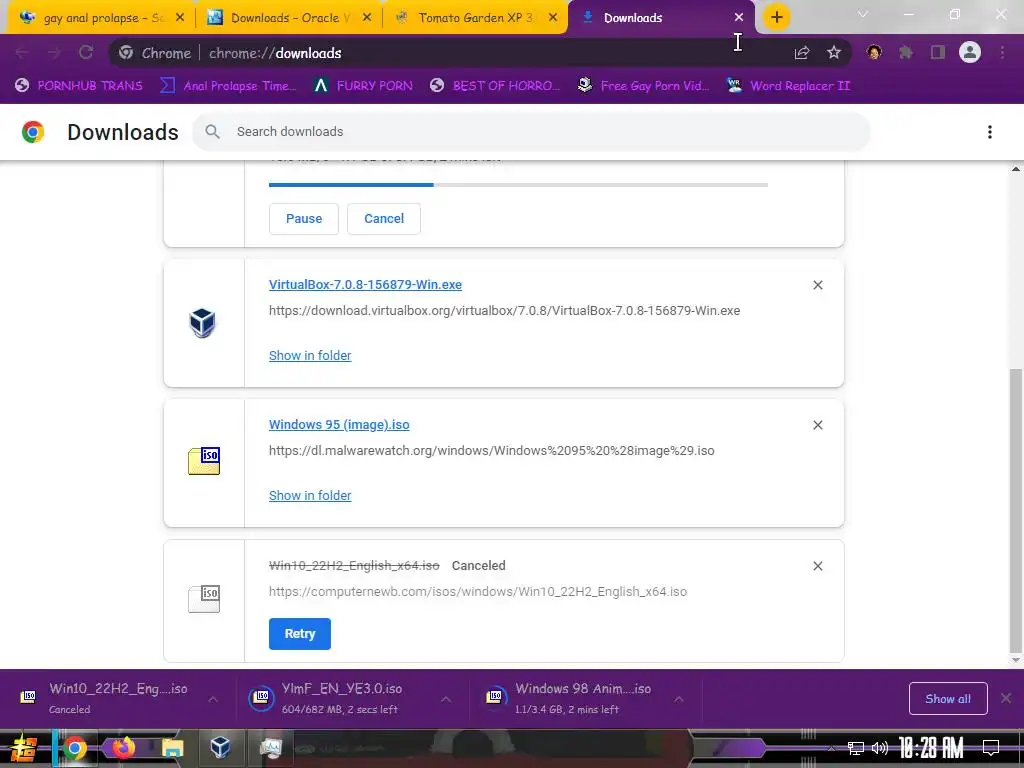Open the notification center icon
Image resolution: width=1024 pixels, height=768 pixels.
coord(991,748)
